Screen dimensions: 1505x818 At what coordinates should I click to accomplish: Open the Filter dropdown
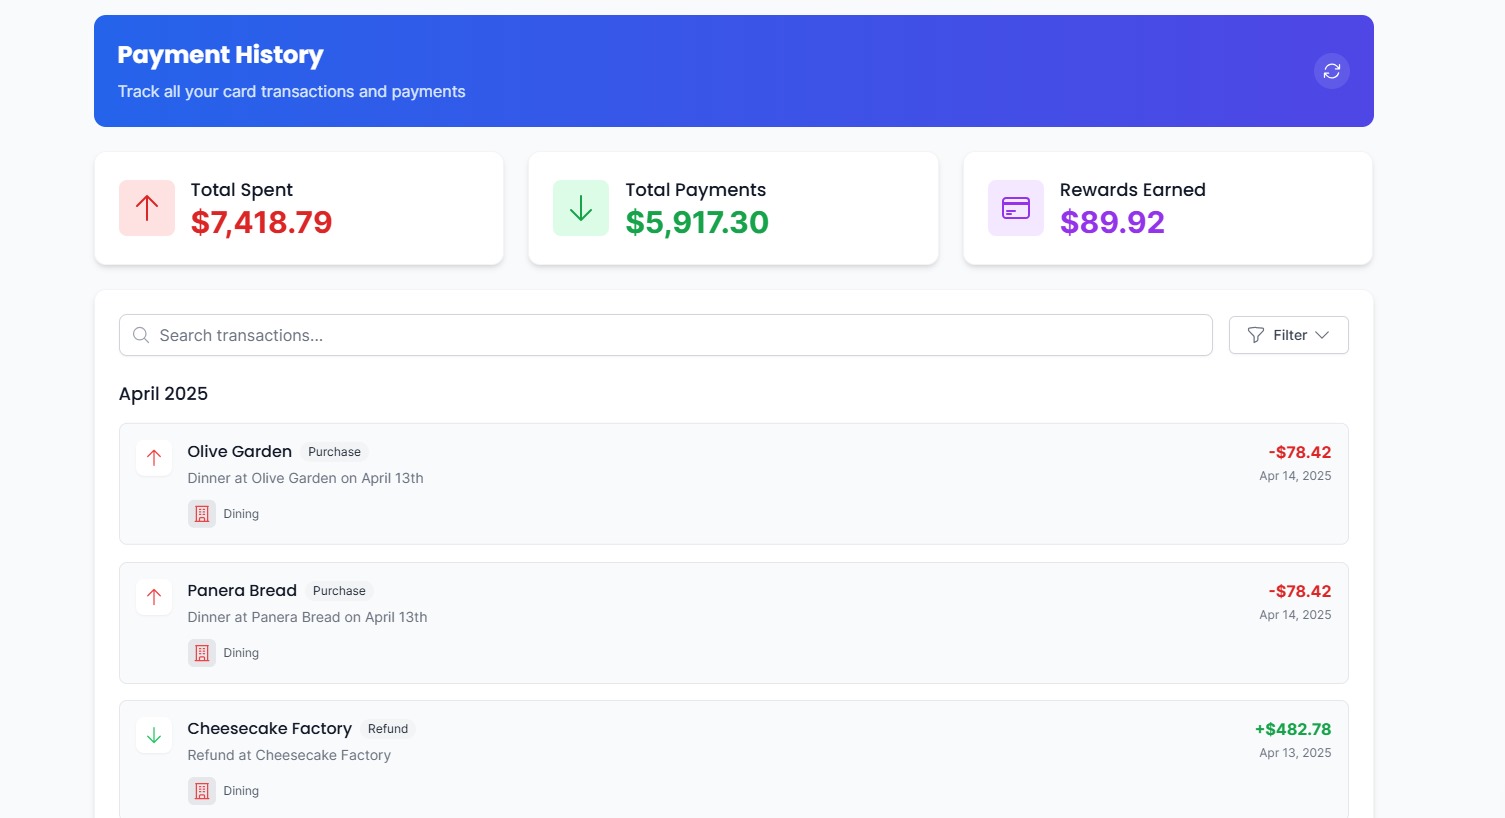click(x=1288, y=335)
